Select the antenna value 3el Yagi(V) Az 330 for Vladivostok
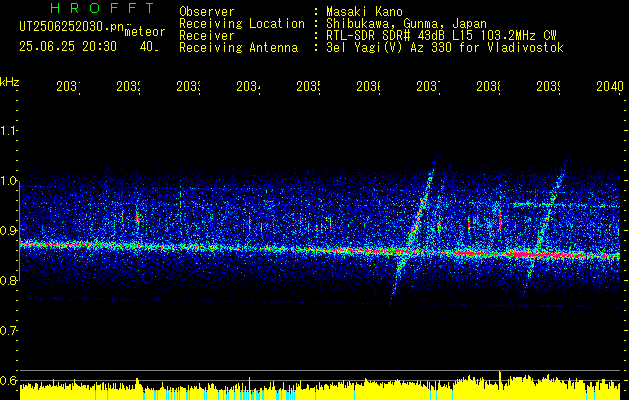The image size is (629, 400). [x=445, y=48]
